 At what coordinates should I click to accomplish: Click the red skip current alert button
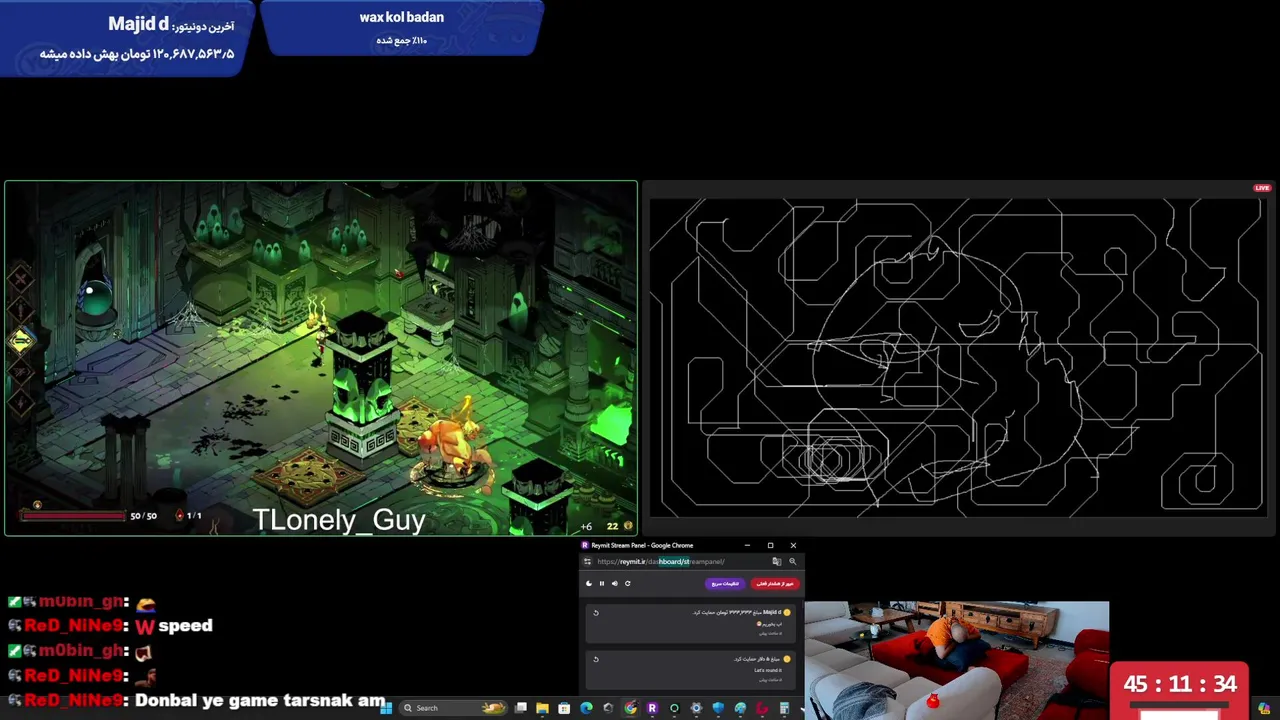775,583
